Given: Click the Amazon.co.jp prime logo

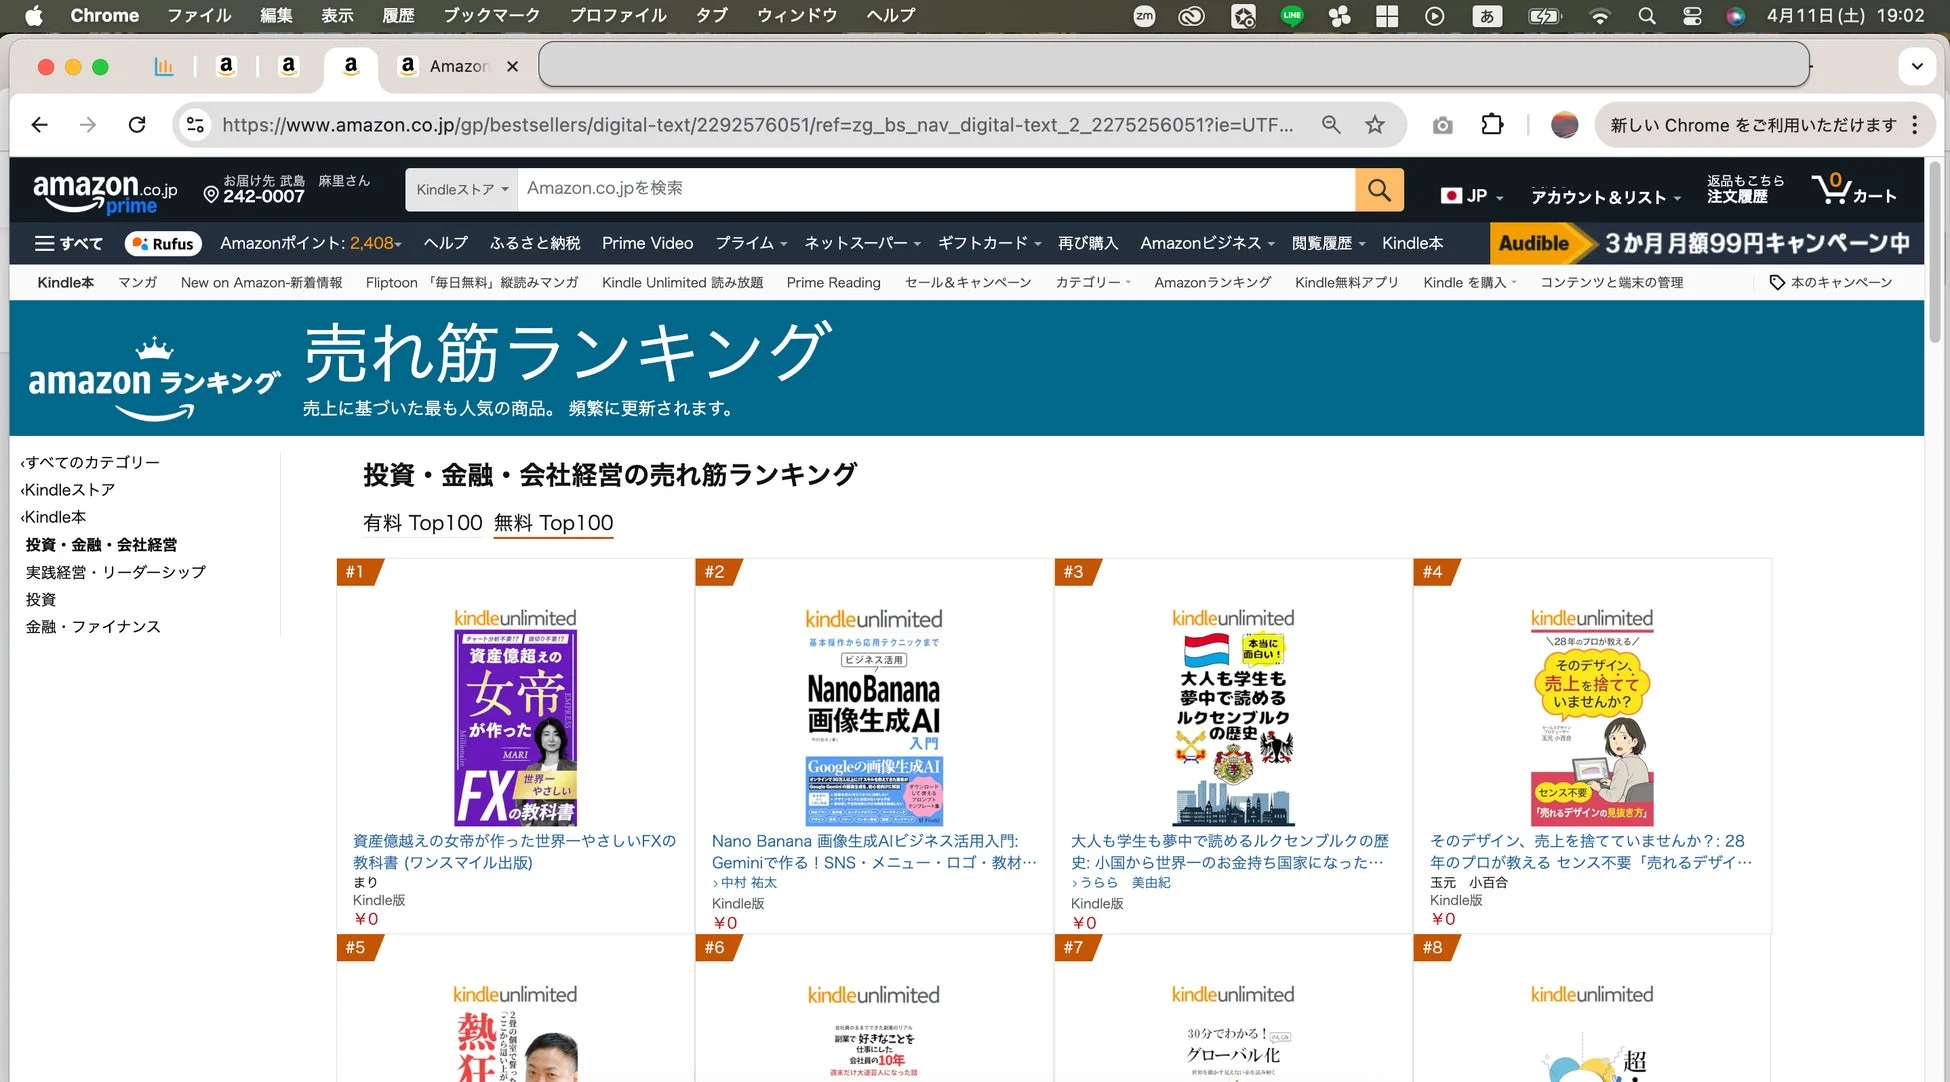Looking at the screenshot, I should click(105, 192).
